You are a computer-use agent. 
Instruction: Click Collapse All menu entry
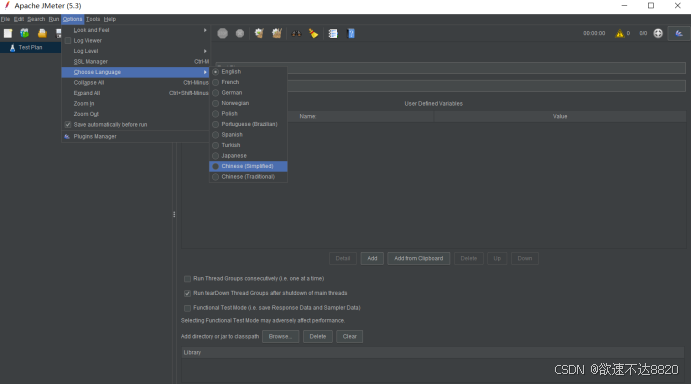[135, 82]
